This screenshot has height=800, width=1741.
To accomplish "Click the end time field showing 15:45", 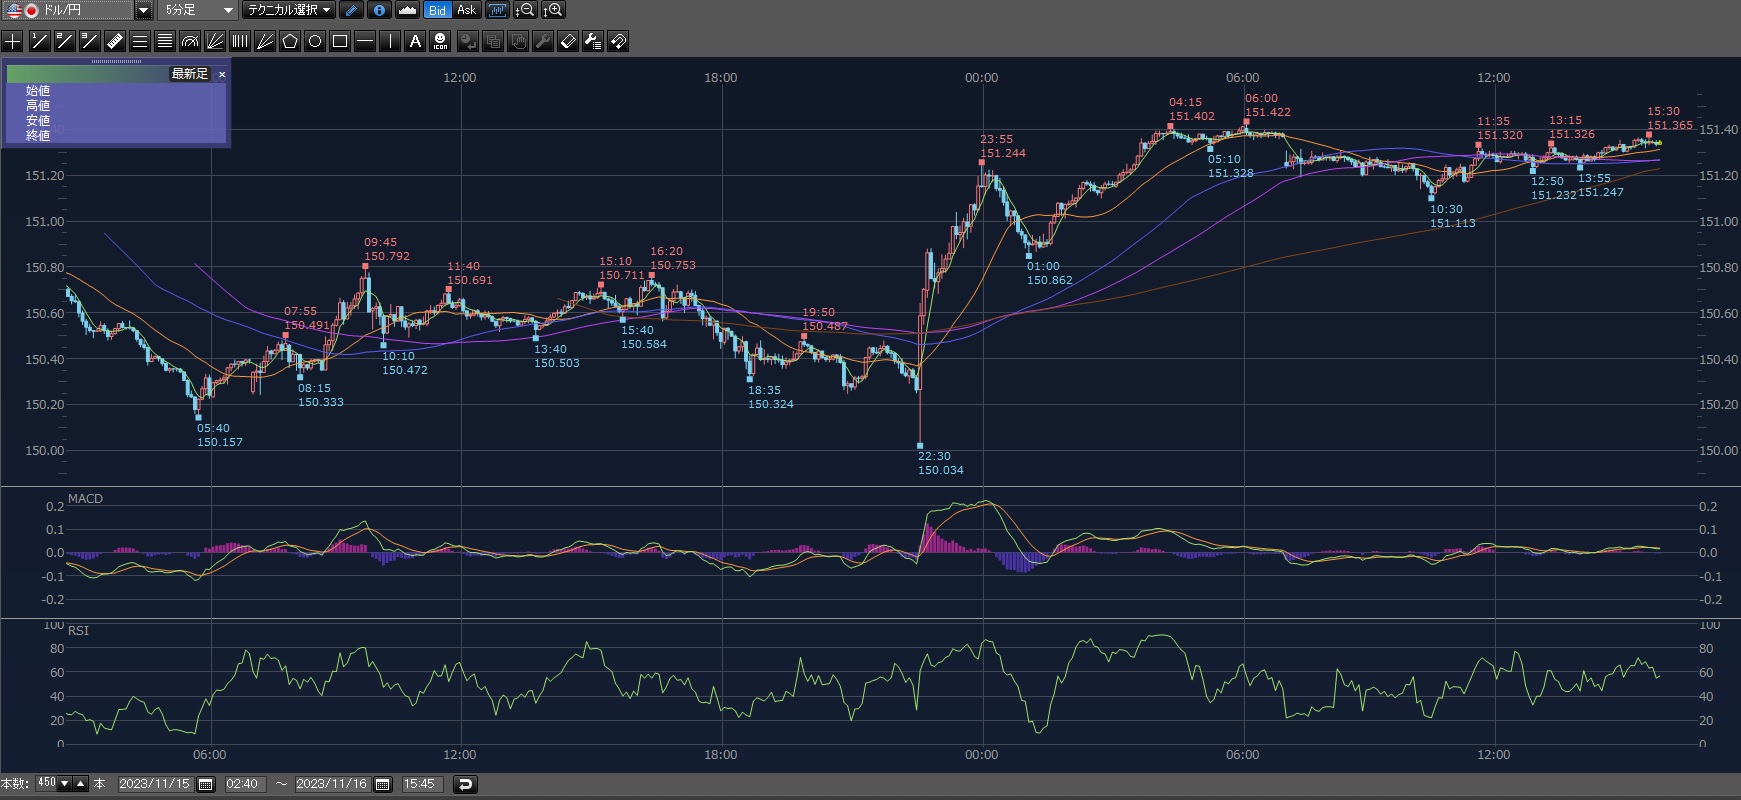I will 420,784.
